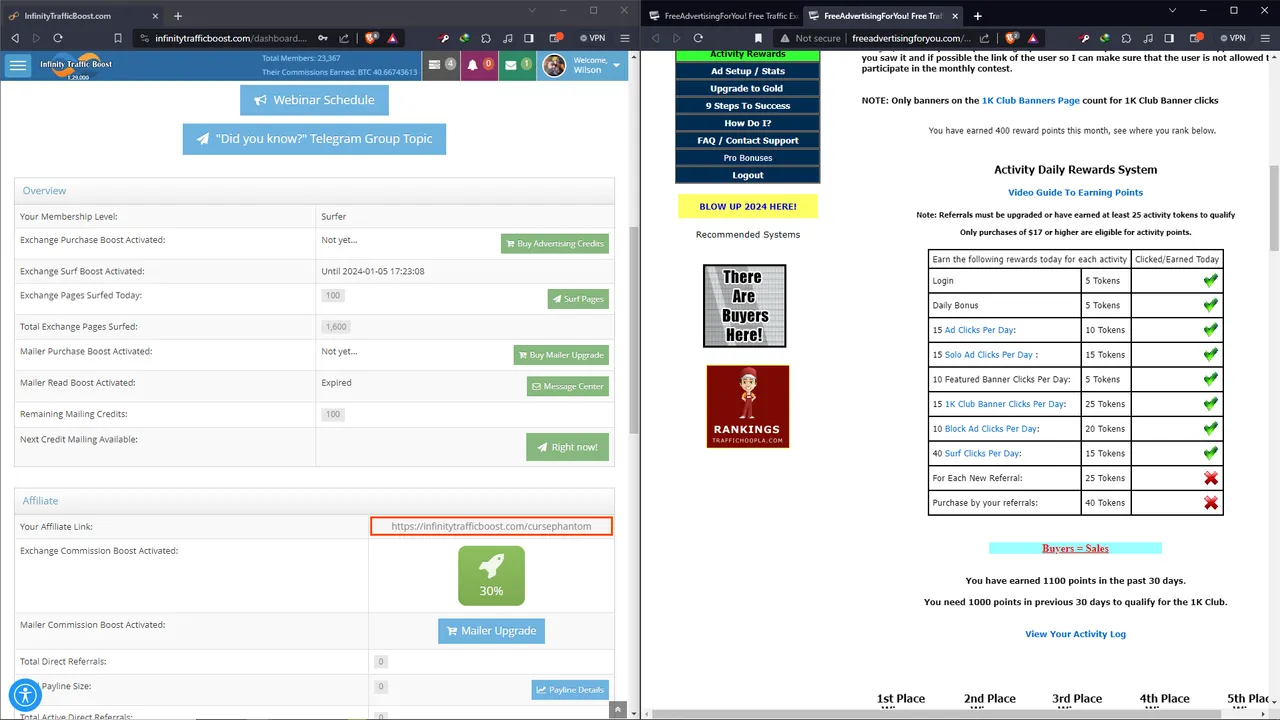Click the Rankings TrafficHoopla banner
Image resolution: width=1280 pixels, height=720 pixels.
coord(748,406)
